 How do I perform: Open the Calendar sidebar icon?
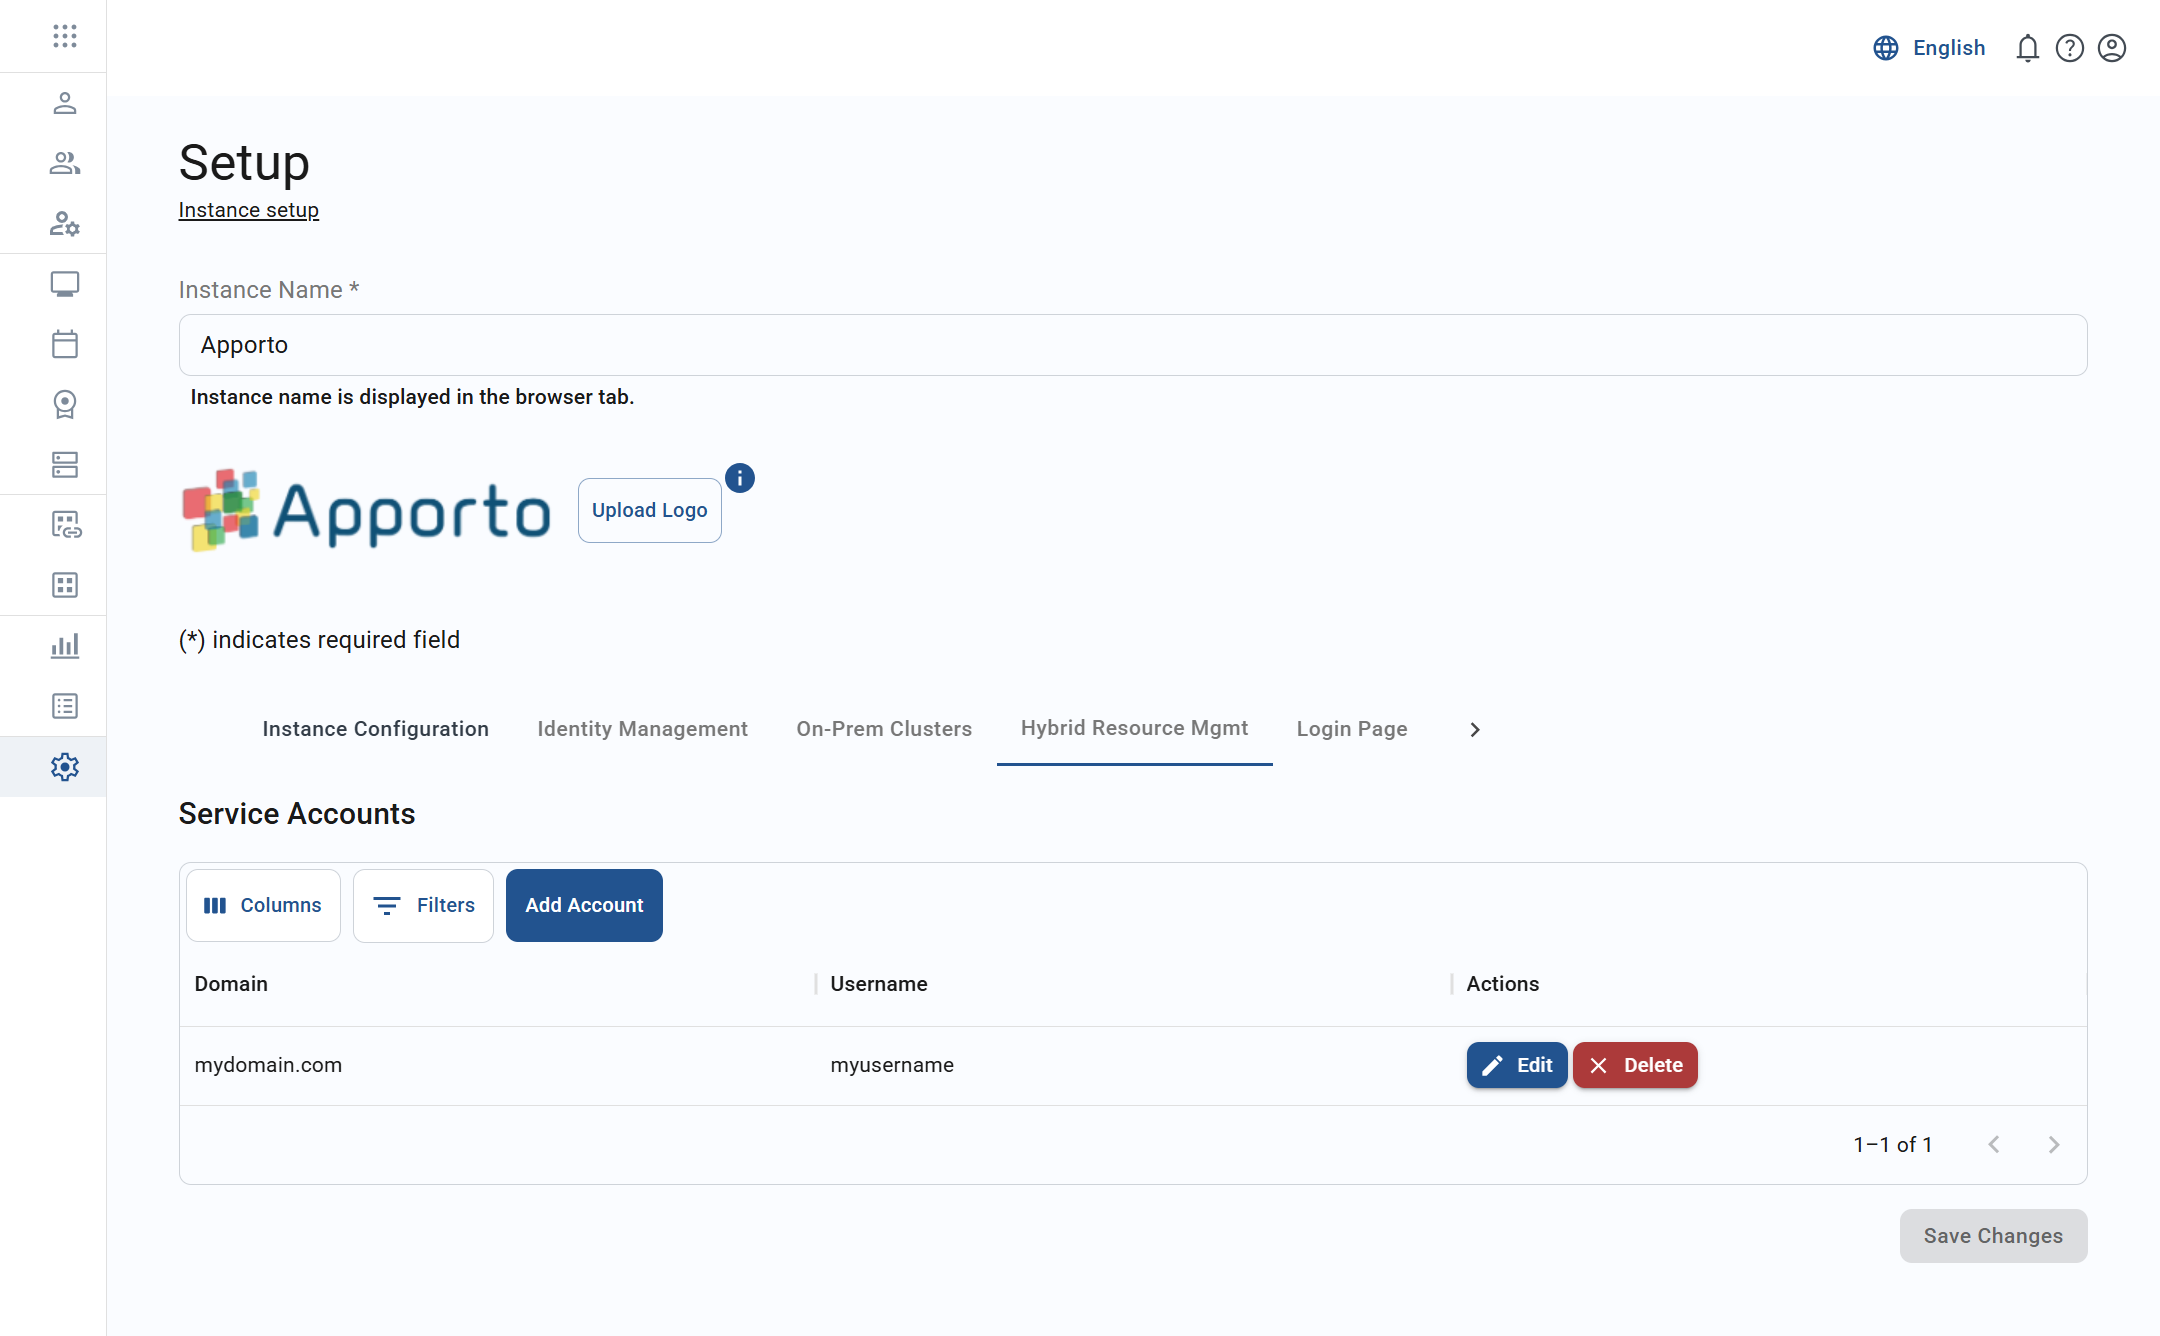(x=65, y=344)
